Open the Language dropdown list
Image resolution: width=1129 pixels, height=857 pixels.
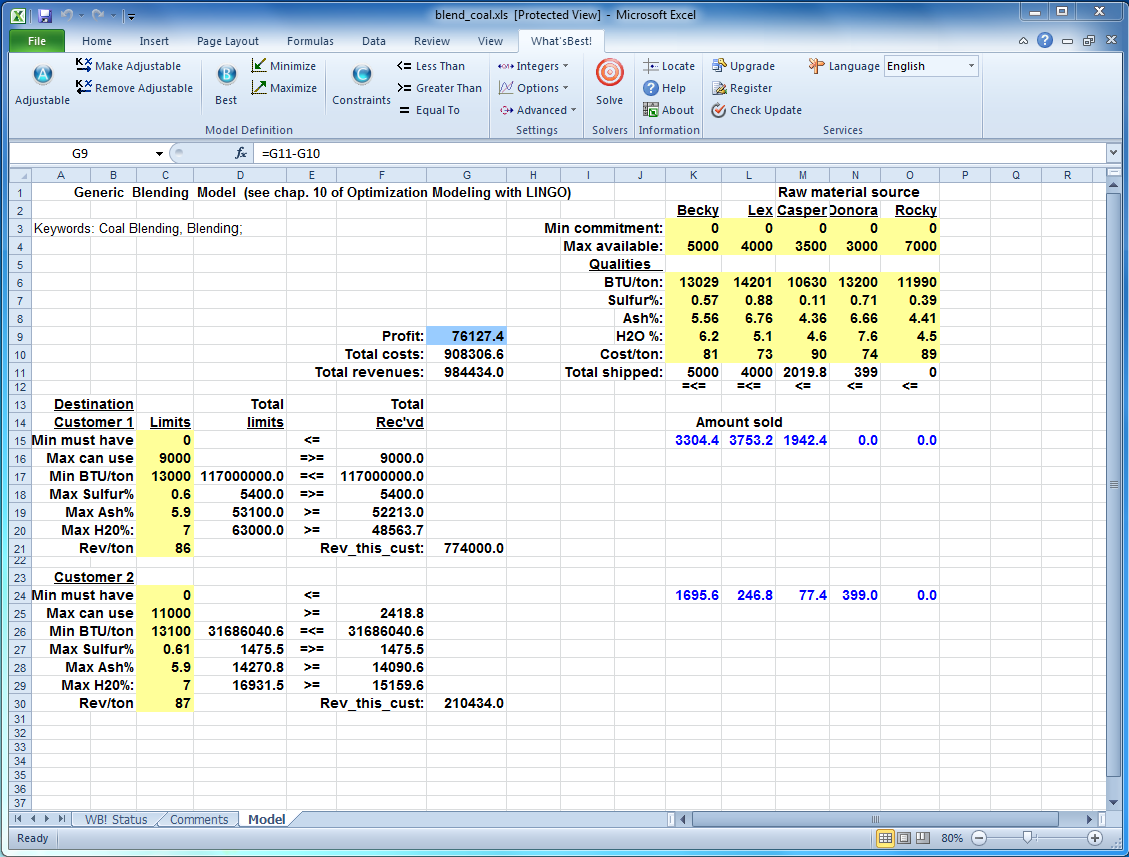pyautogui.click(x=970, y=66)
